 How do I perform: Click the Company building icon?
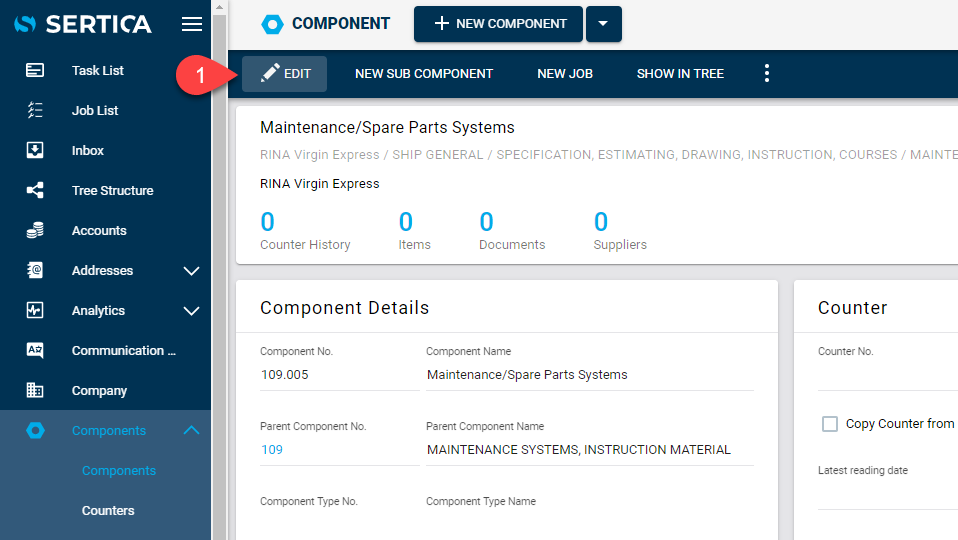(x=35, y=390)
